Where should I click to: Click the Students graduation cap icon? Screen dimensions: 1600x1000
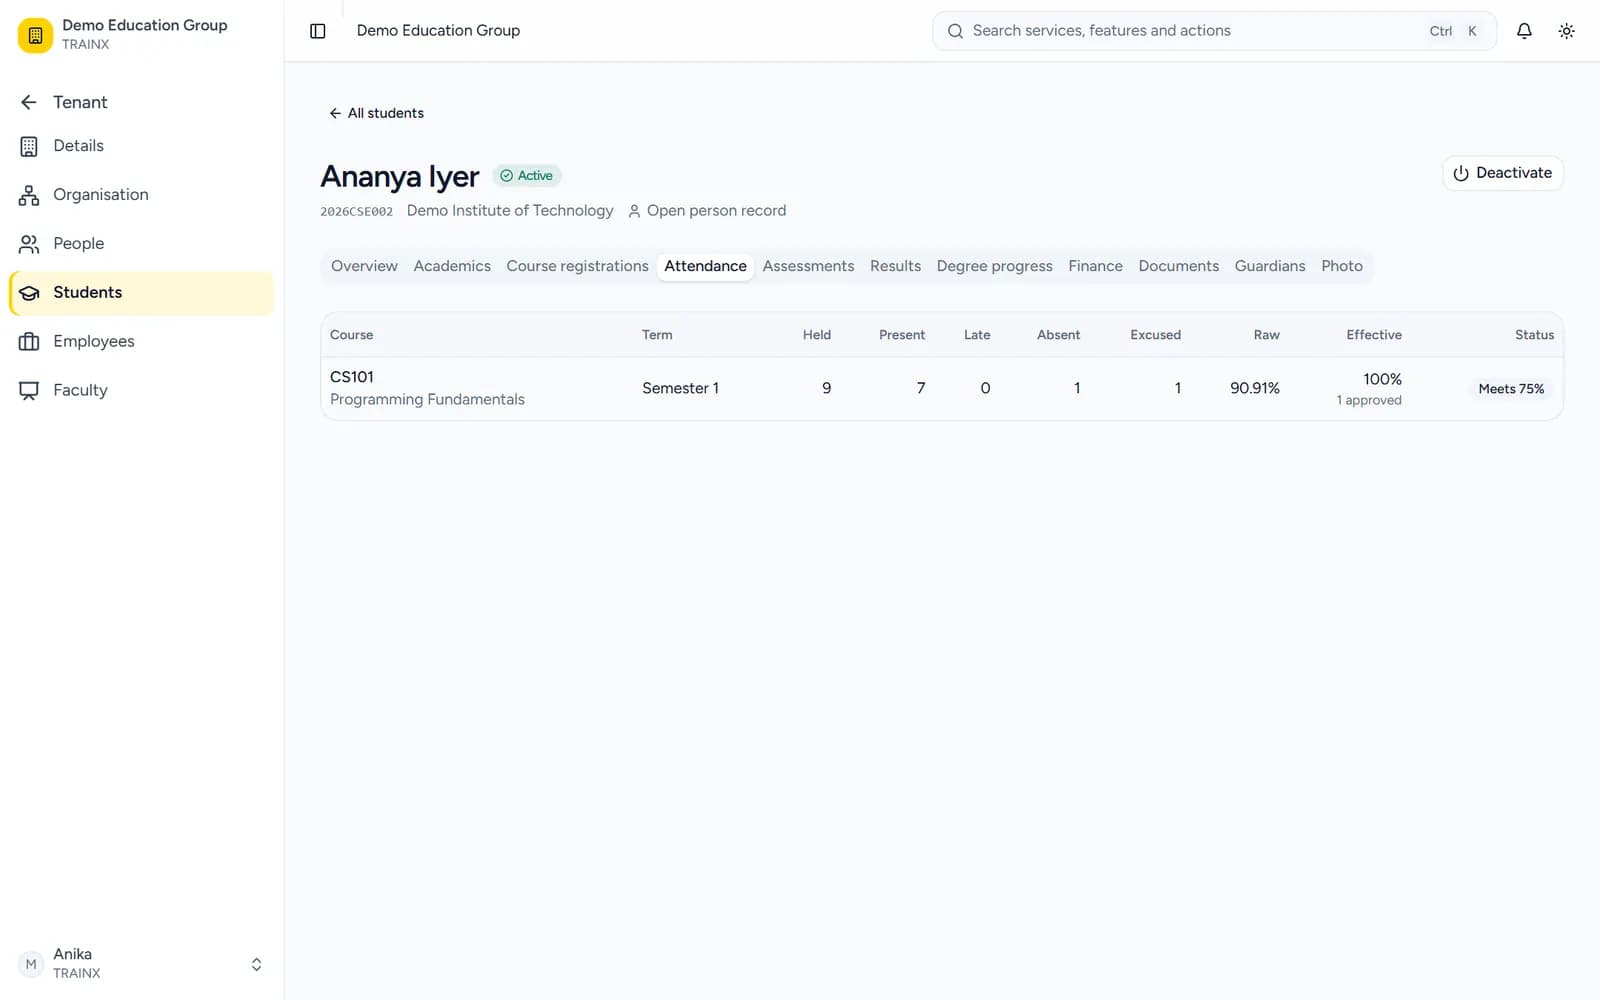tap(29, 293)
